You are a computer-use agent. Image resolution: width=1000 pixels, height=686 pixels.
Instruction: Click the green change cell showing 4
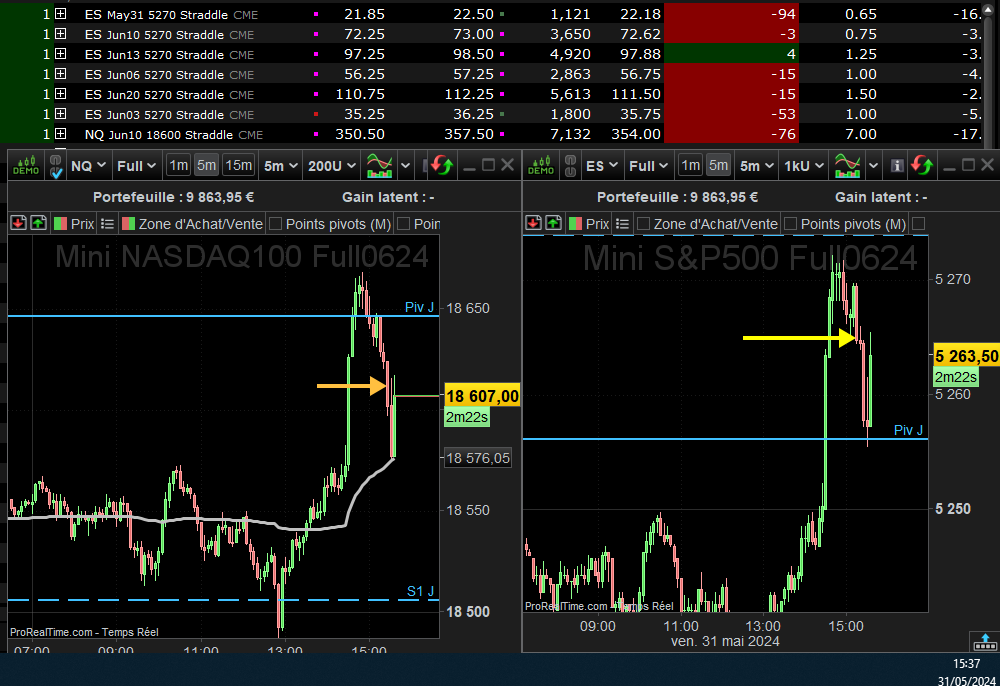(731, 54)
